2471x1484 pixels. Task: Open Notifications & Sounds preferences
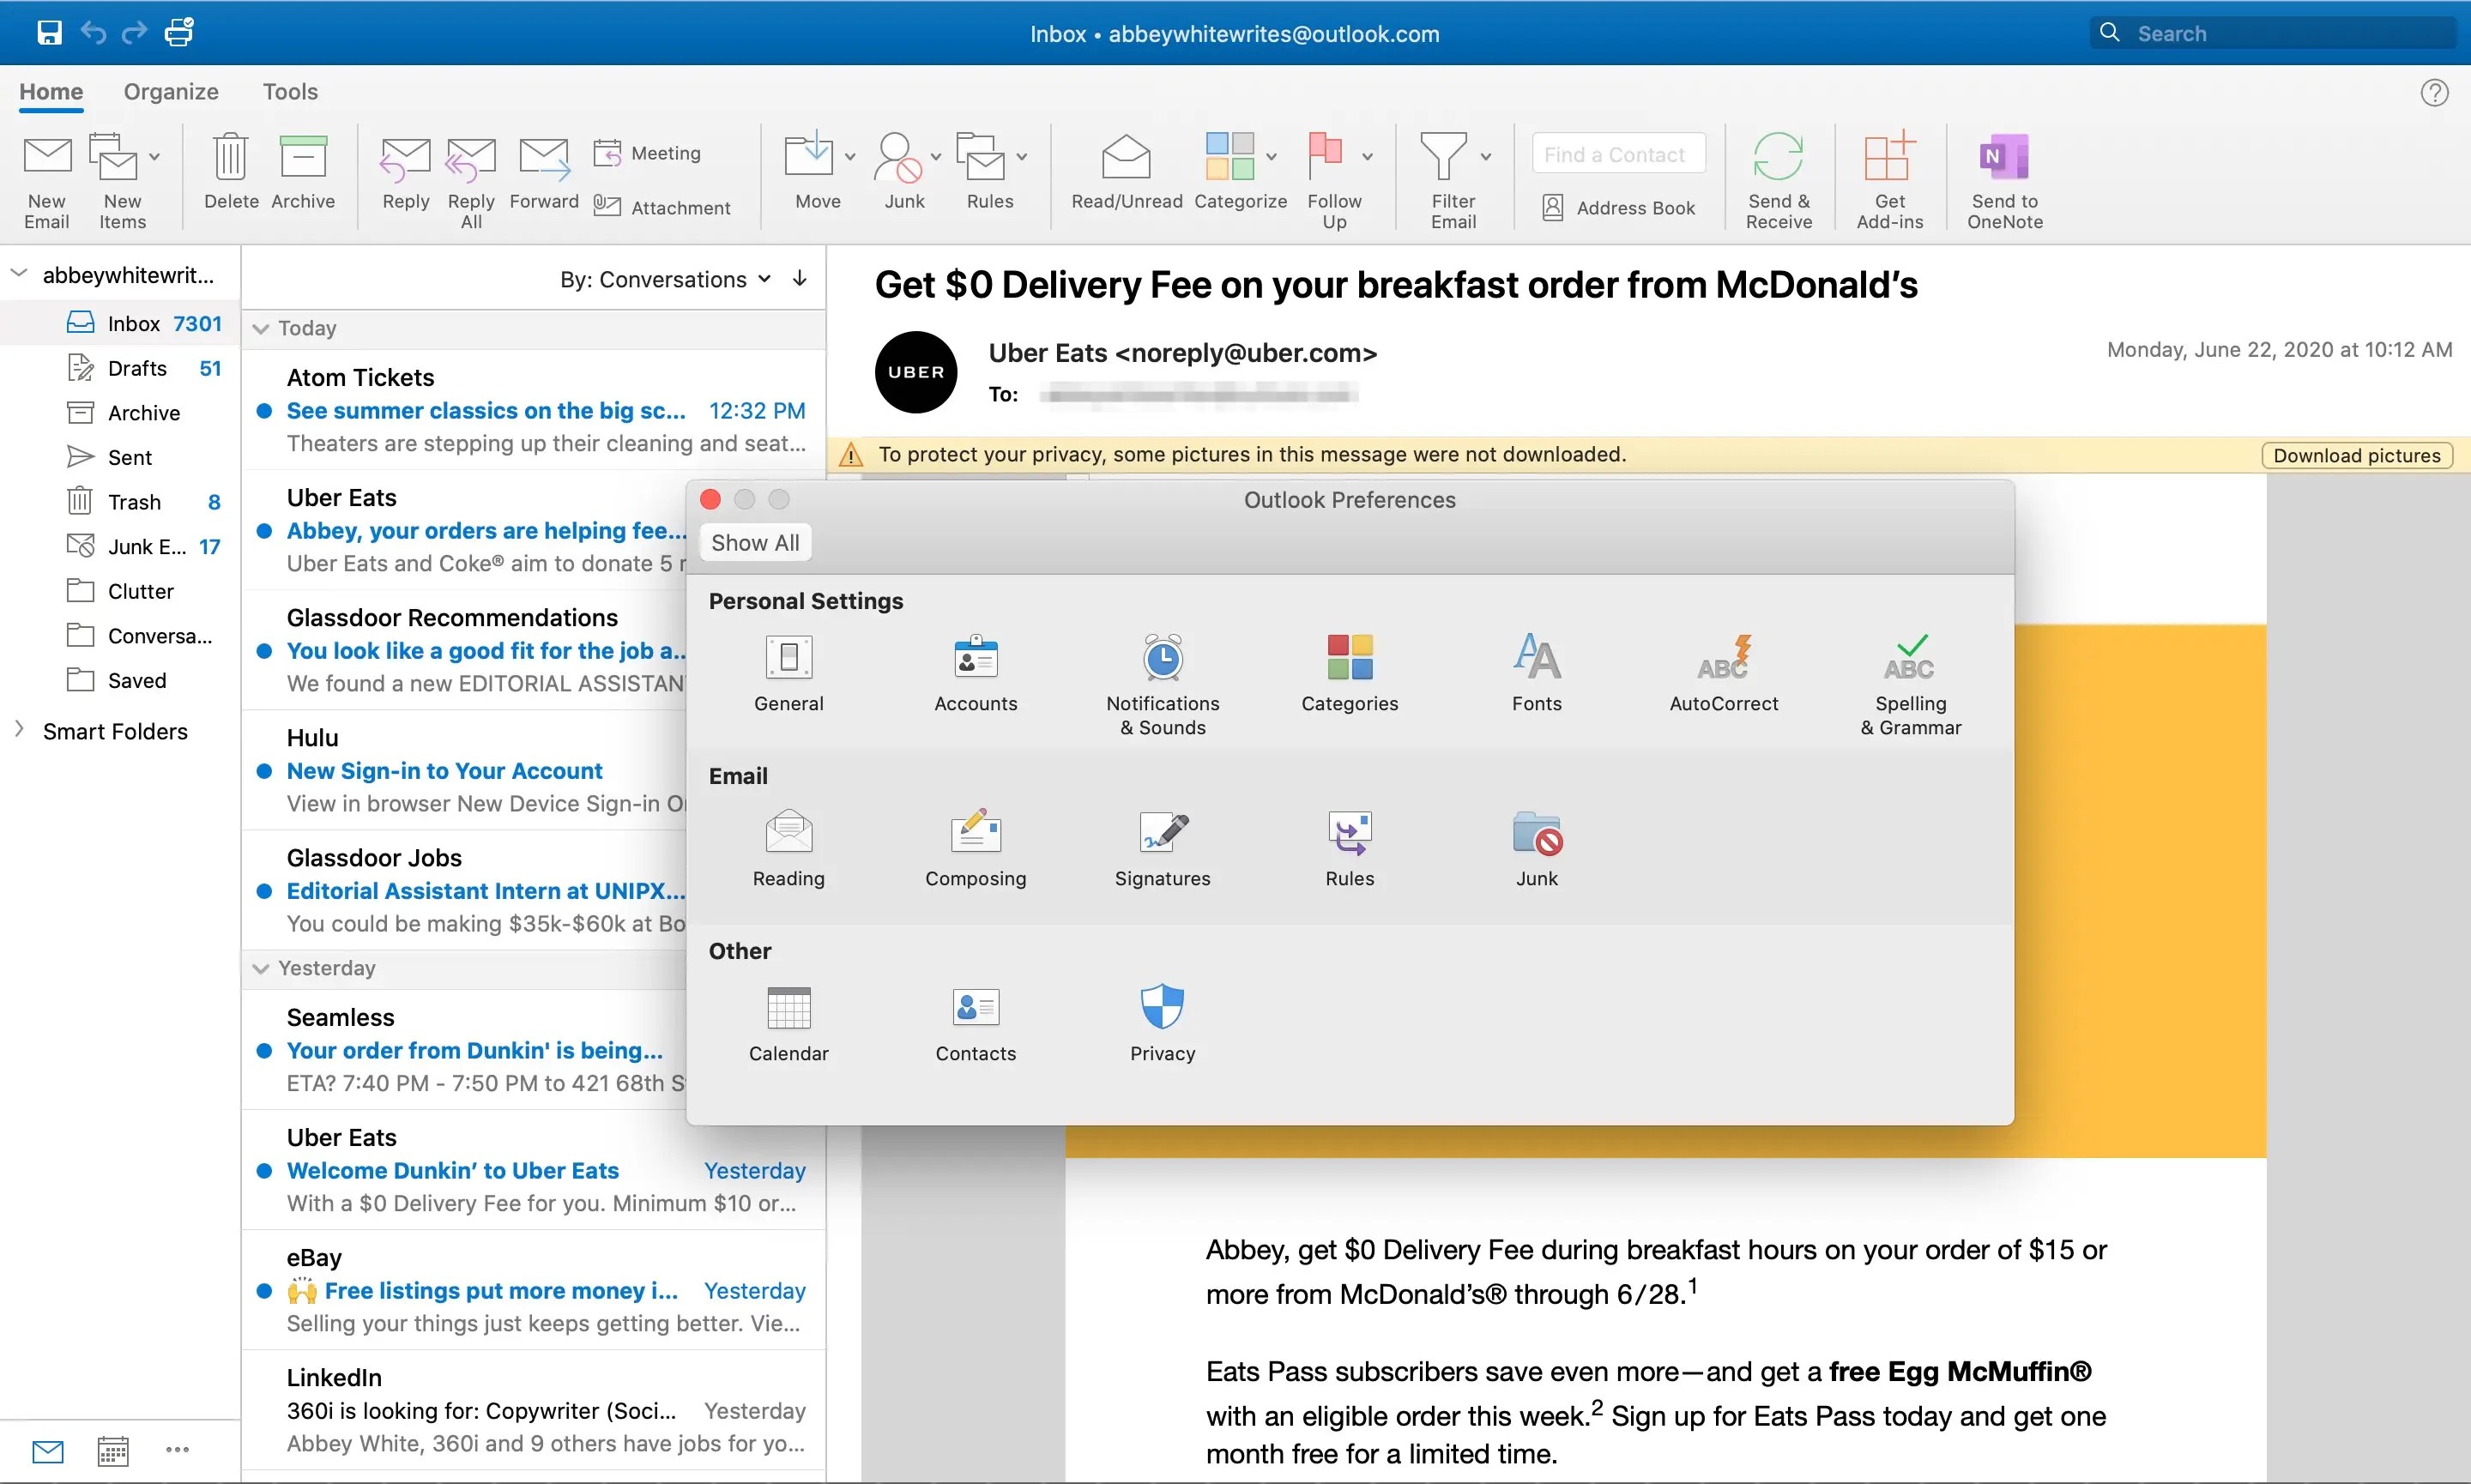click(1162, 658)
